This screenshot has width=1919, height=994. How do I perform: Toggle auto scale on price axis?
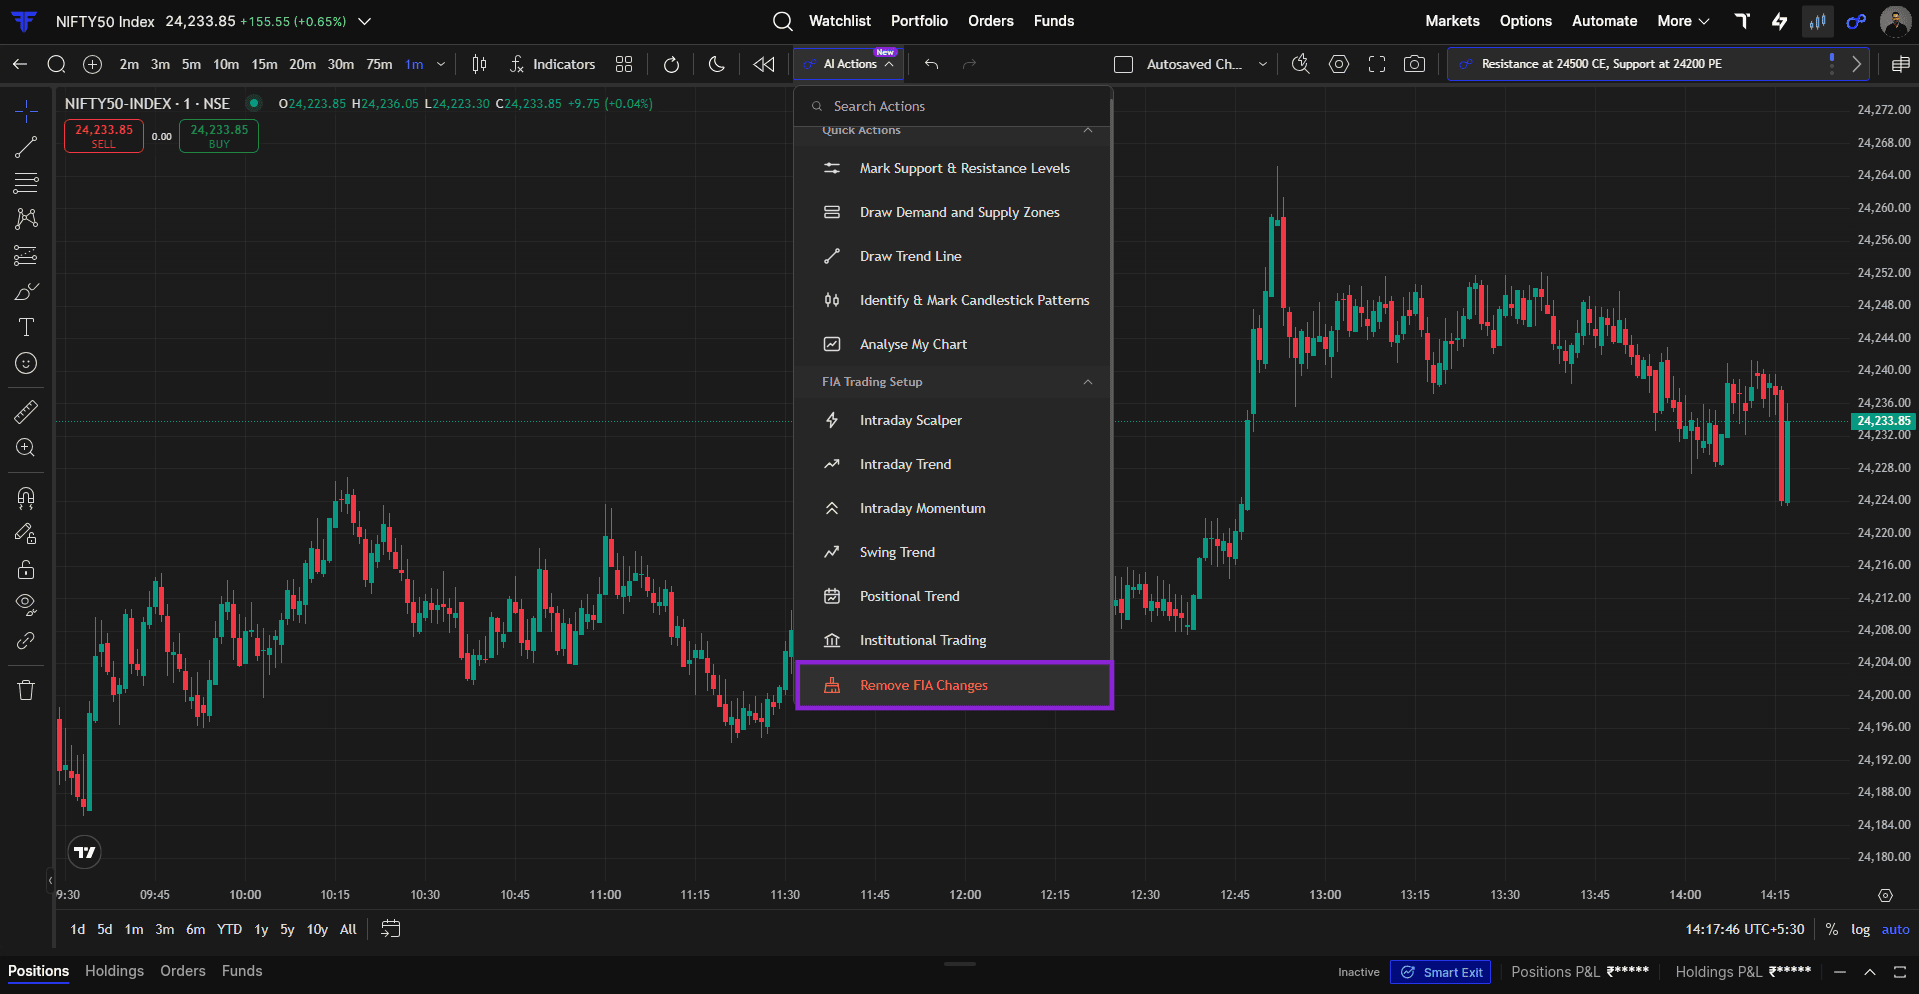1895,929
